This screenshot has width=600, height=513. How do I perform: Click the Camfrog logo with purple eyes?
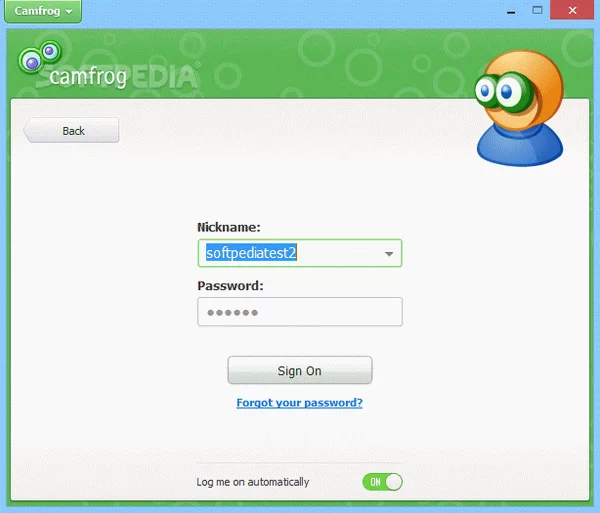coord(73,65)
